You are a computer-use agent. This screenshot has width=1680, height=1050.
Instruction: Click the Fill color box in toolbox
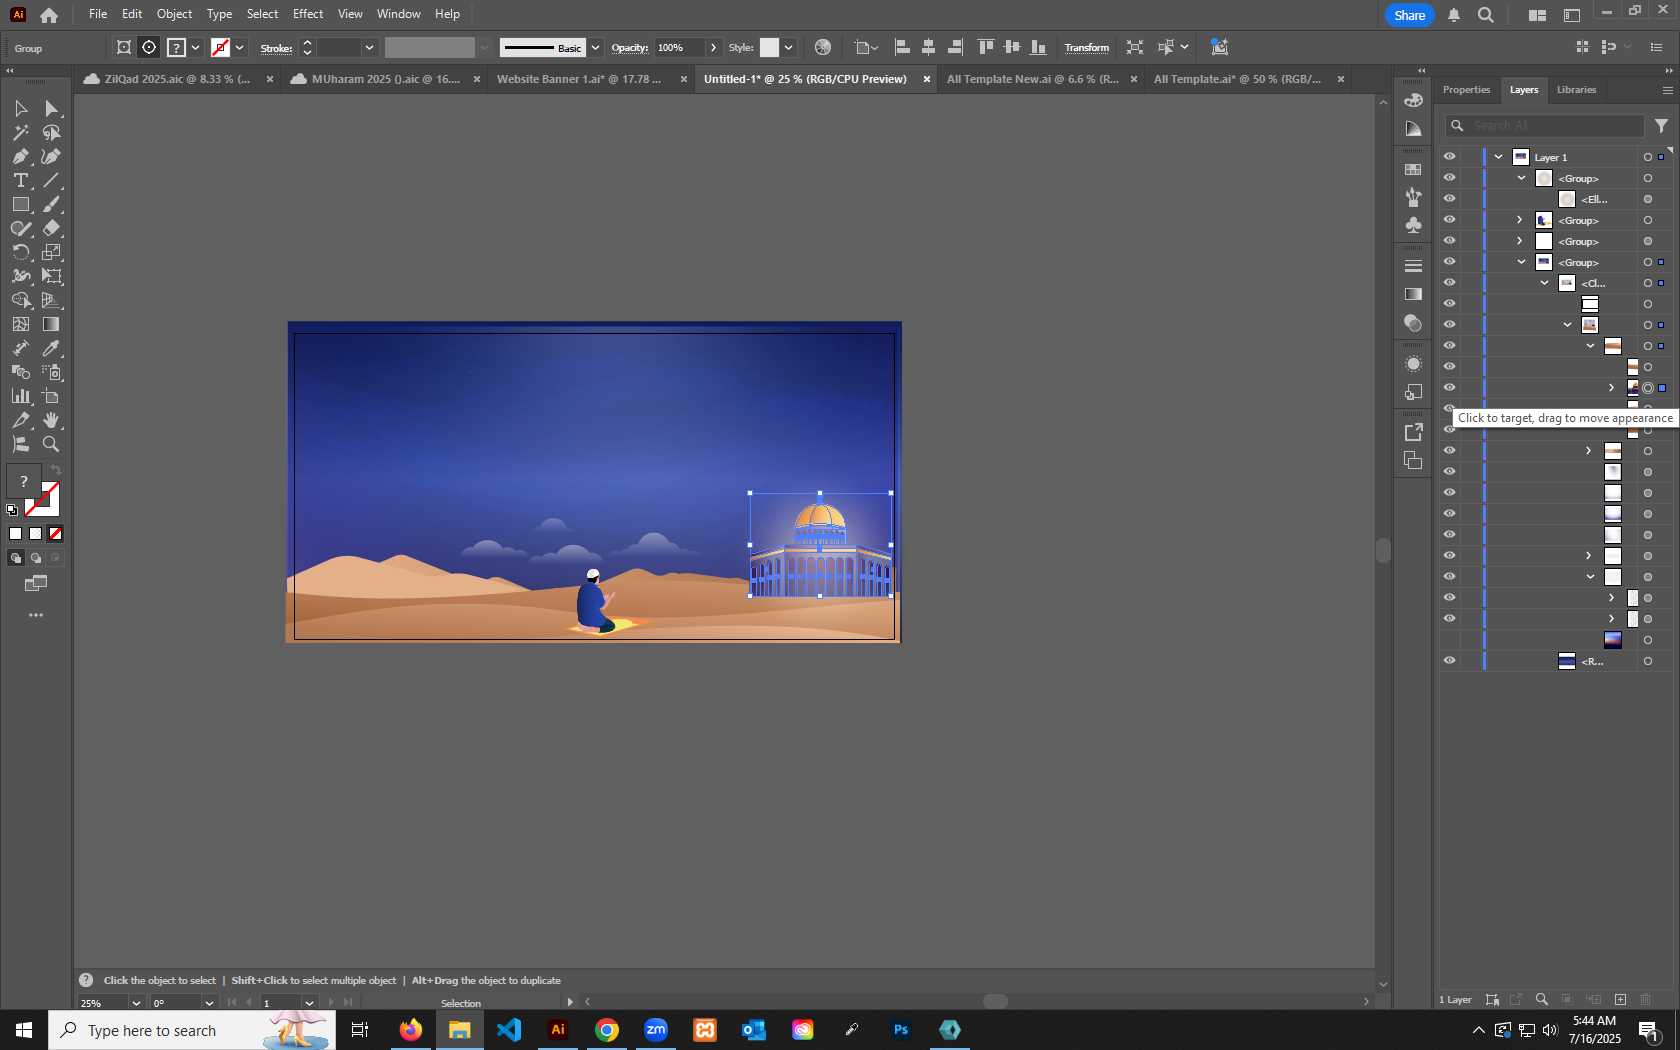pos(23,481)
